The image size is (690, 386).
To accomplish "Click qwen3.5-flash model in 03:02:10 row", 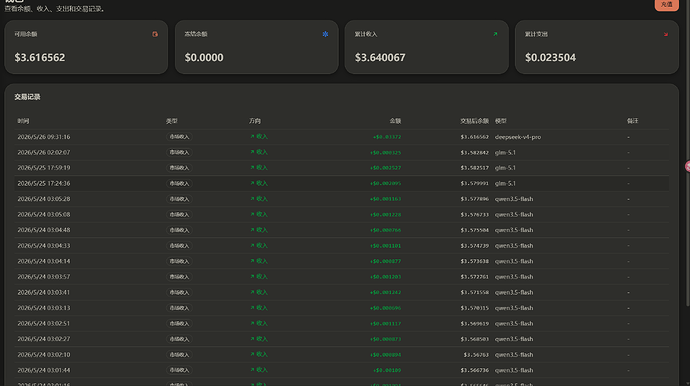I will point(514,355).
